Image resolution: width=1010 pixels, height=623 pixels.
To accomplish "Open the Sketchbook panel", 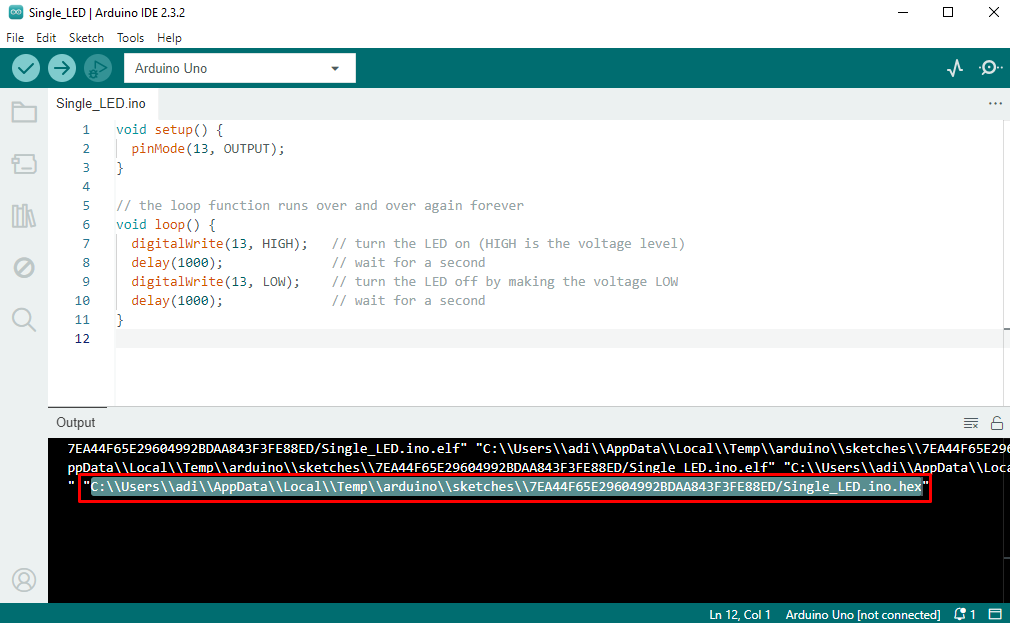I will 24,112.
